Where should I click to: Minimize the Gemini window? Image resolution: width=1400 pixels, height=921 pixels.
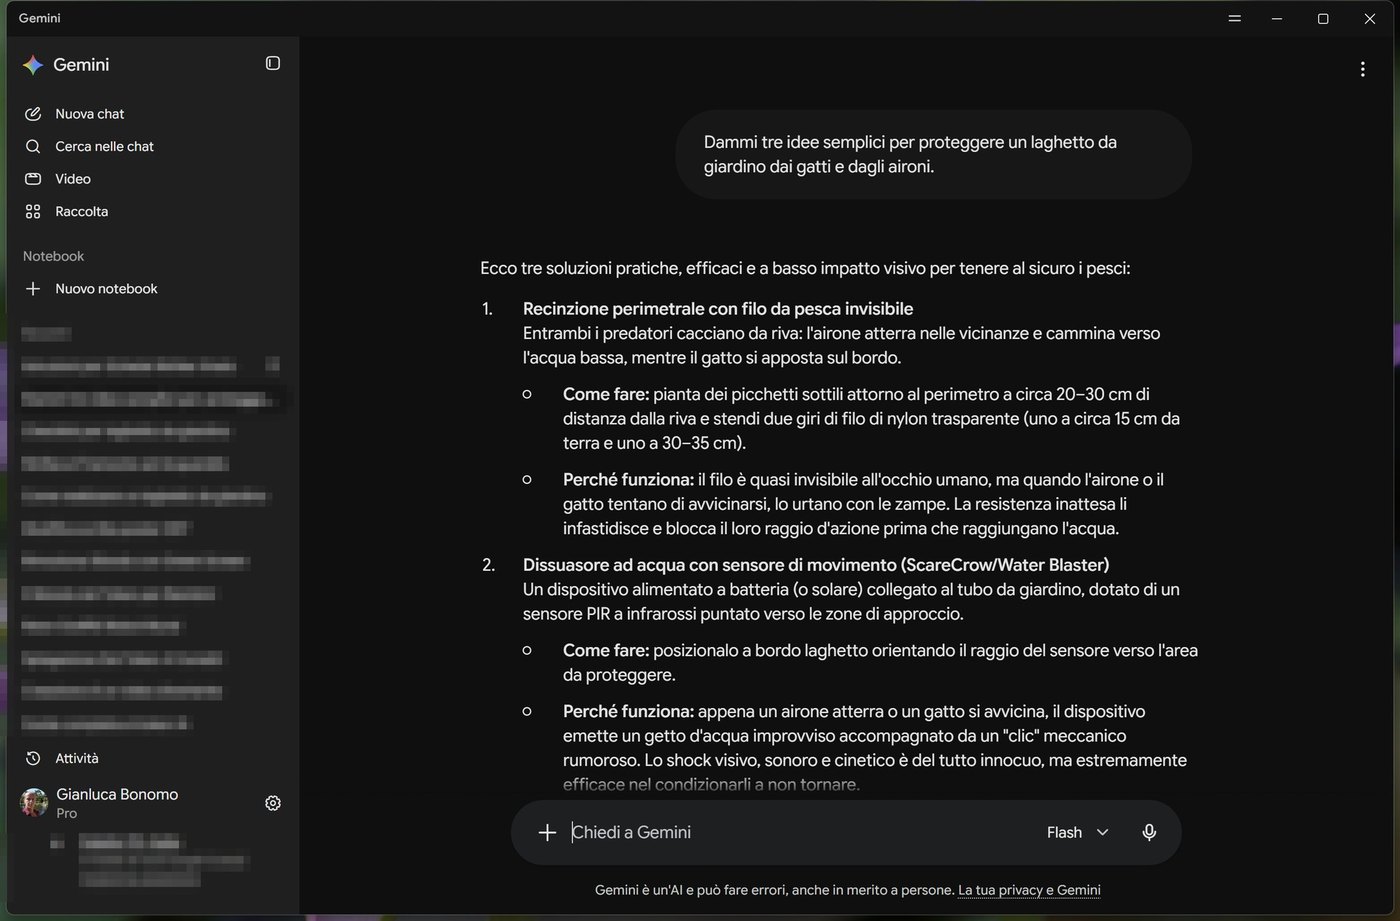pyautogui.click(x=1277, y=19)
